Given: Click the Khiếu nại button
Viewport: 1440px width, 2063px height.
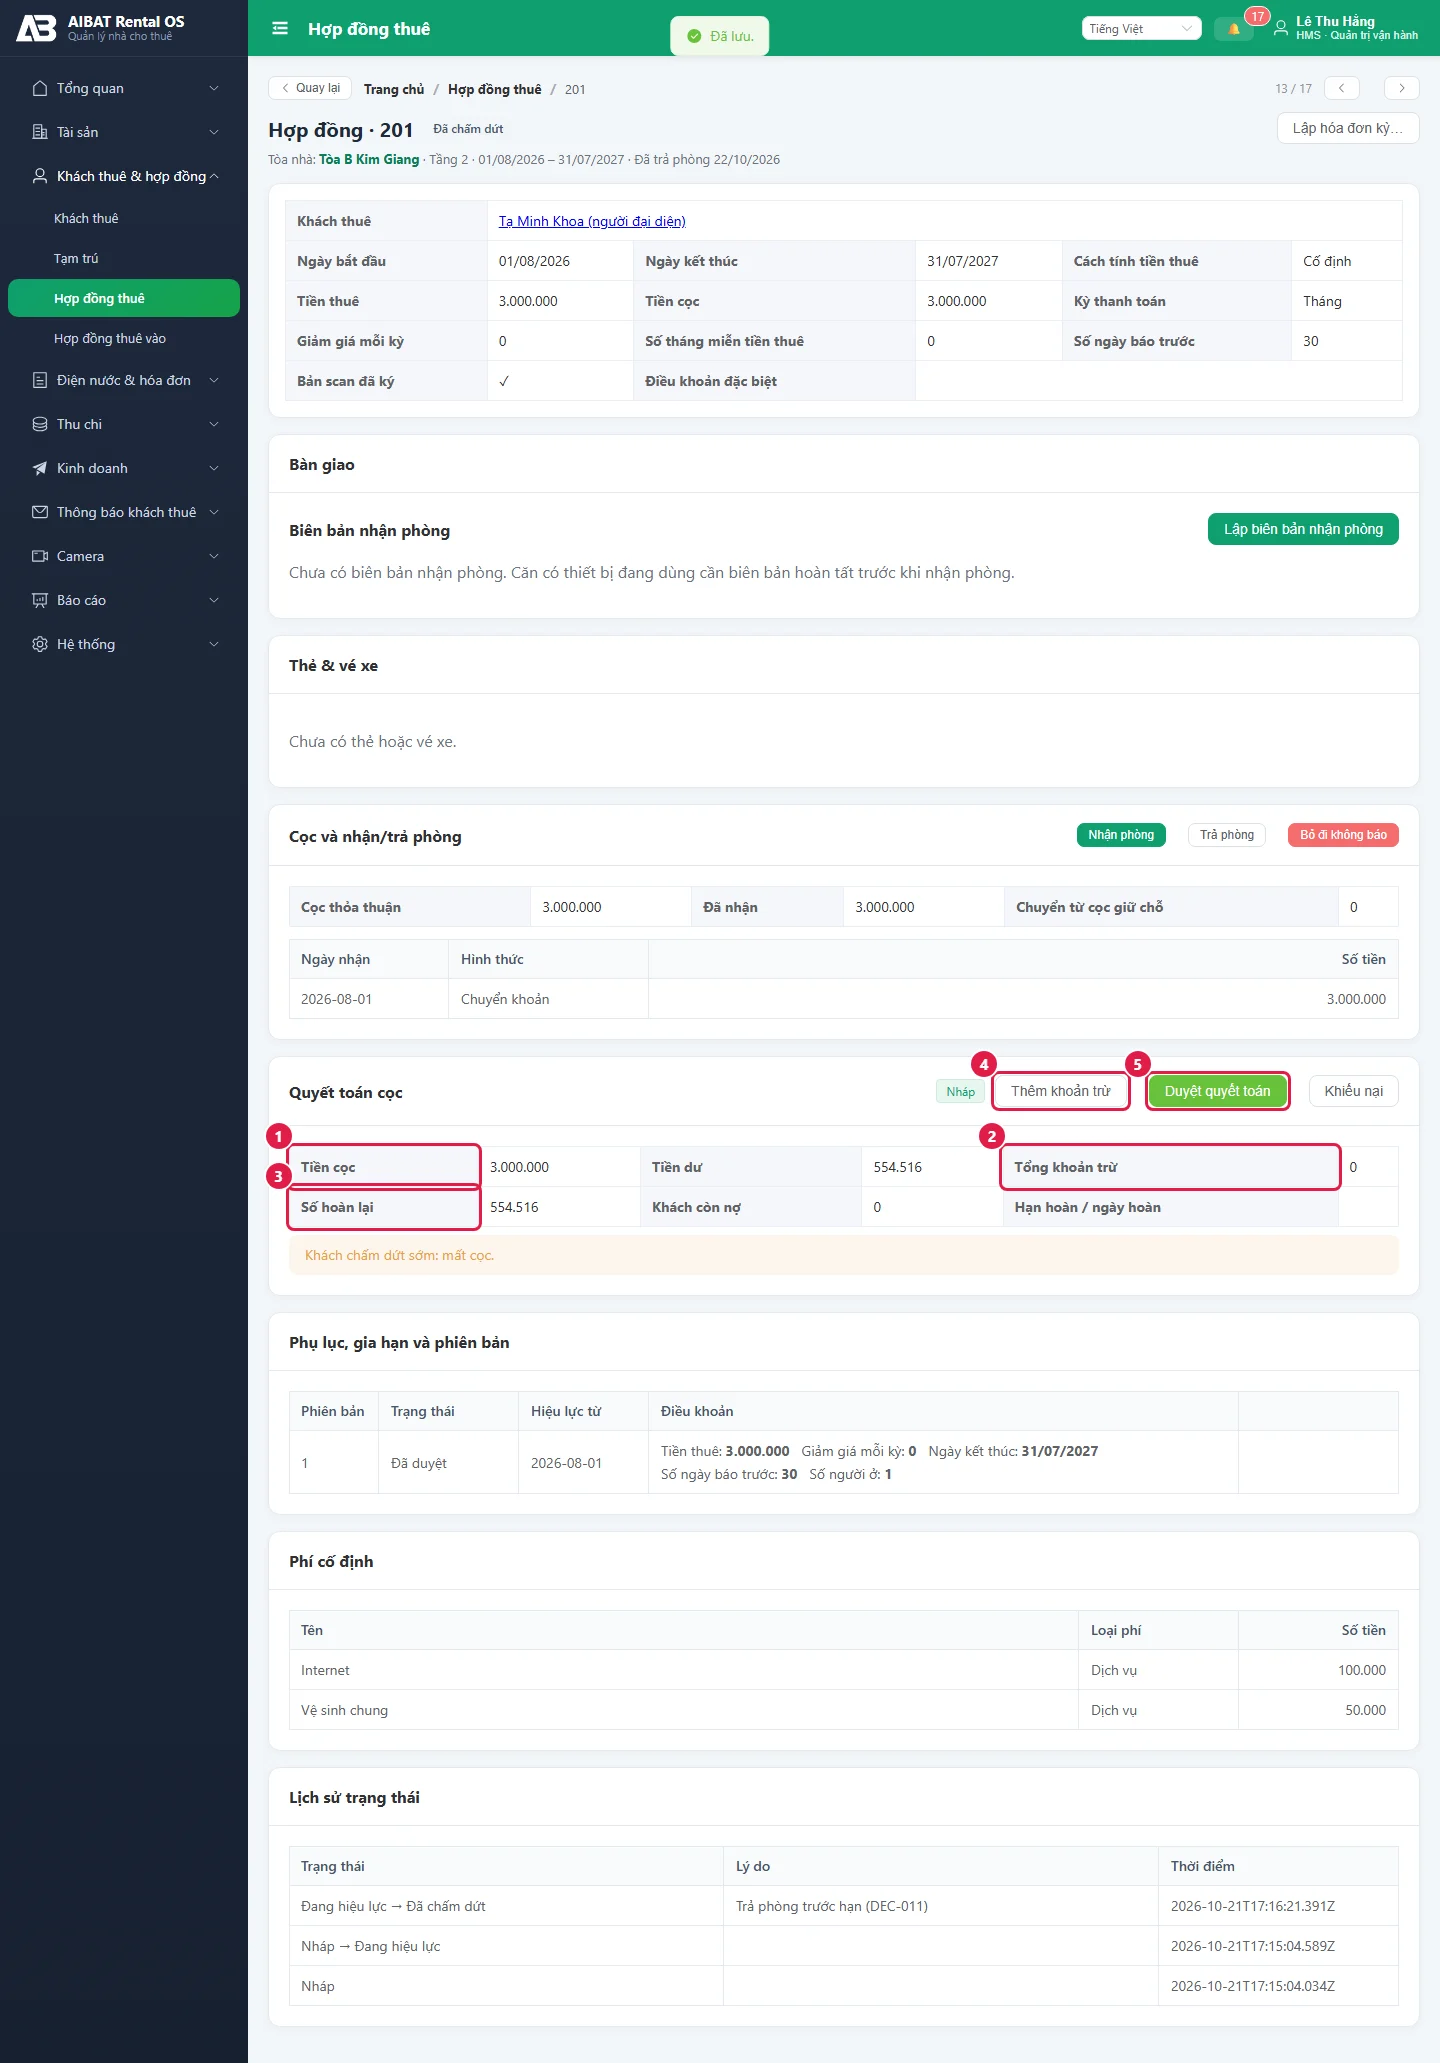Looking at the screenshot, I should click(x=1354, y=1091).
